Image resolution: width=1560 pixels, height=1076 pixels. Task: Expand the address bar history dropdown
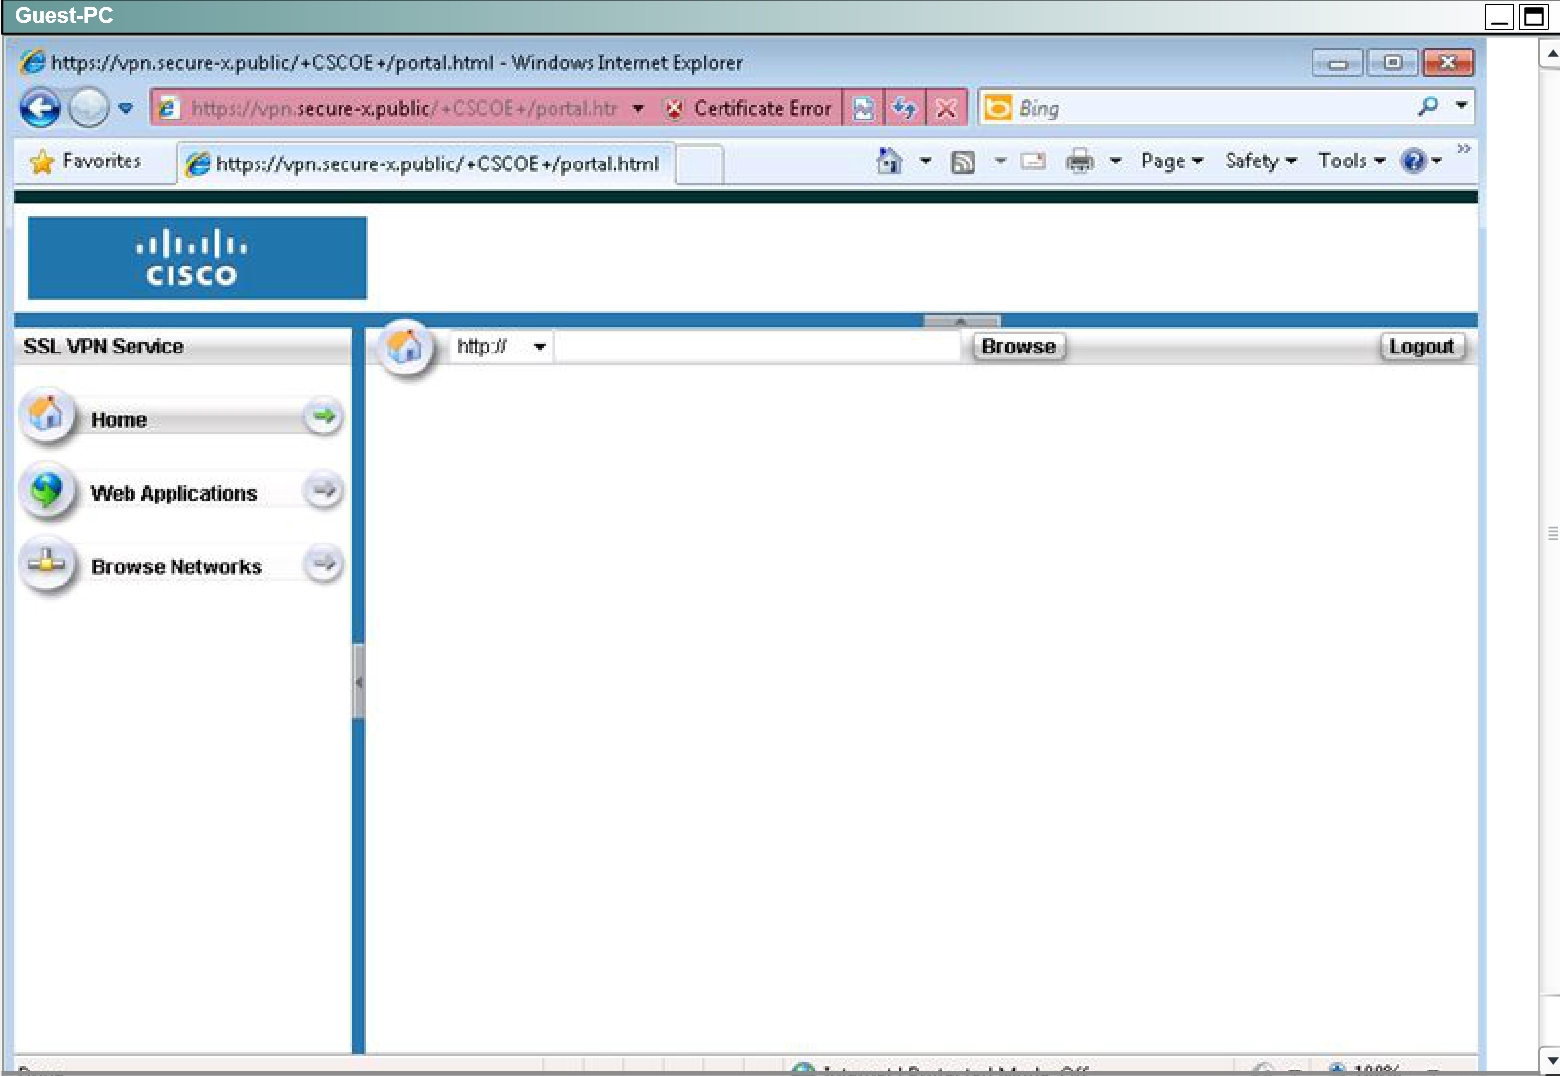(x=638, y=108)
